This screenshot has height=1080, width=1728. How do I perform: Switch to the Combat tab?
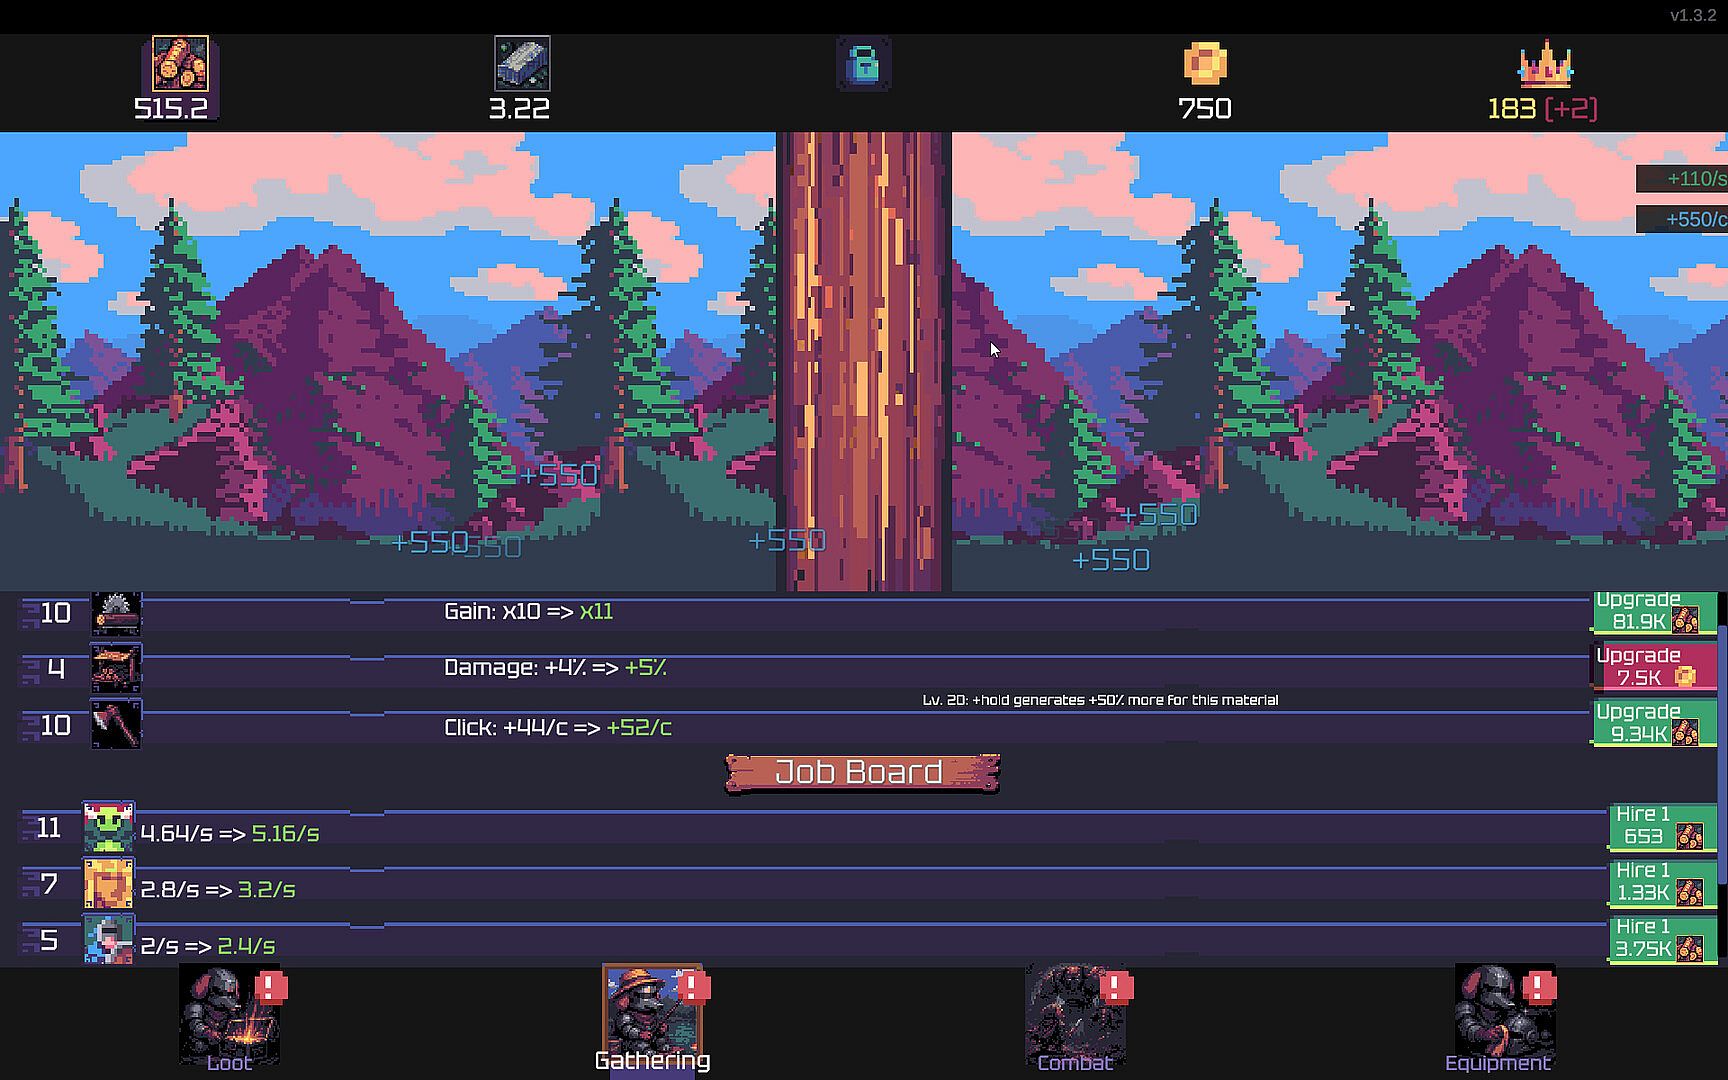click(1076, 1018)
